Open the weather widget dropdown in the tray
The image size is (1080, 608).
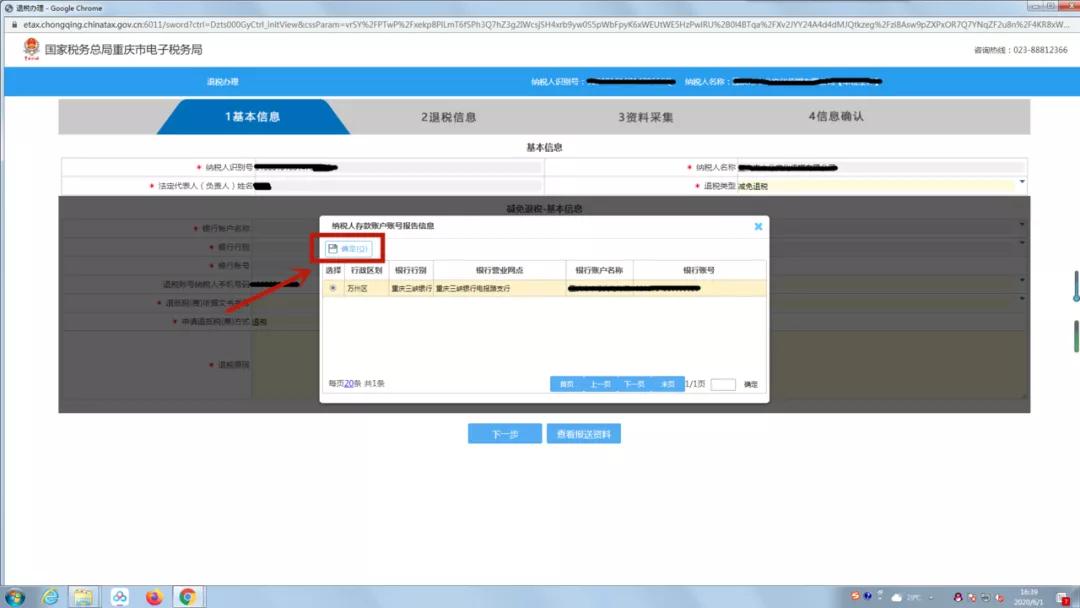tap(930, 597)
